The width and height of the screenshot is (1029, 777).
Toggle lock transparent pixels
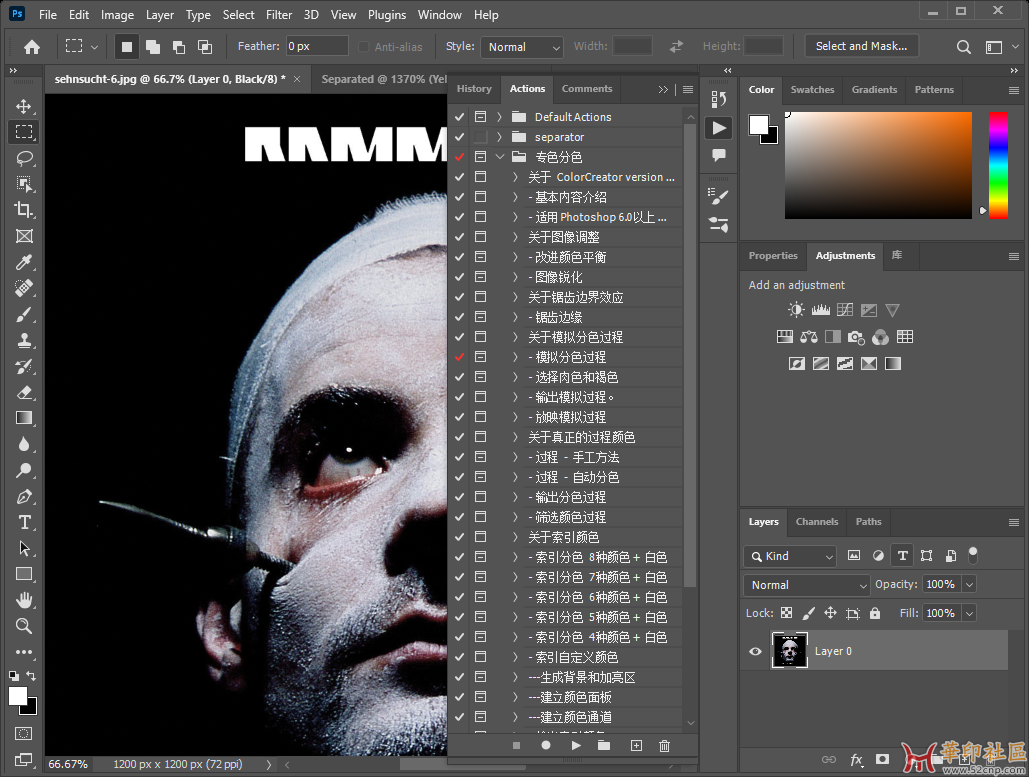pyautogui.click(x=786, y=613)
